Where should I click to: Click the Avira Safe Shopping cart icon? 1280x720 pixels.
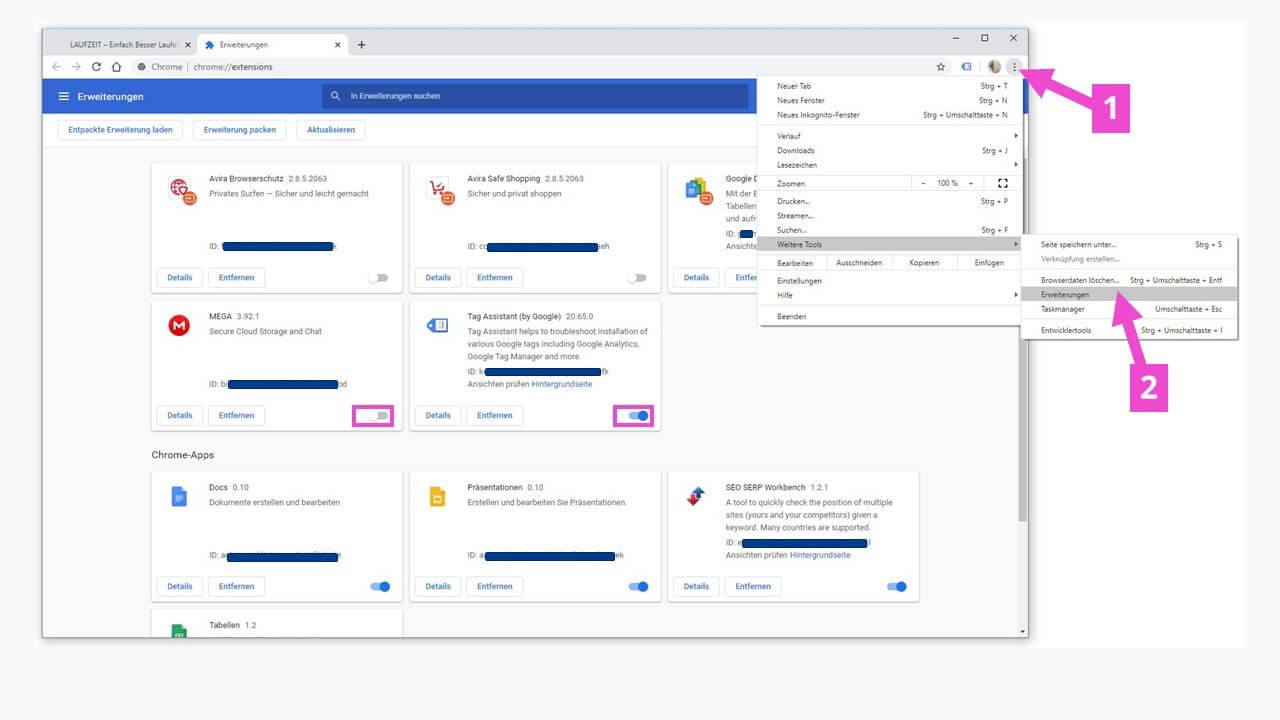[440, 190]
